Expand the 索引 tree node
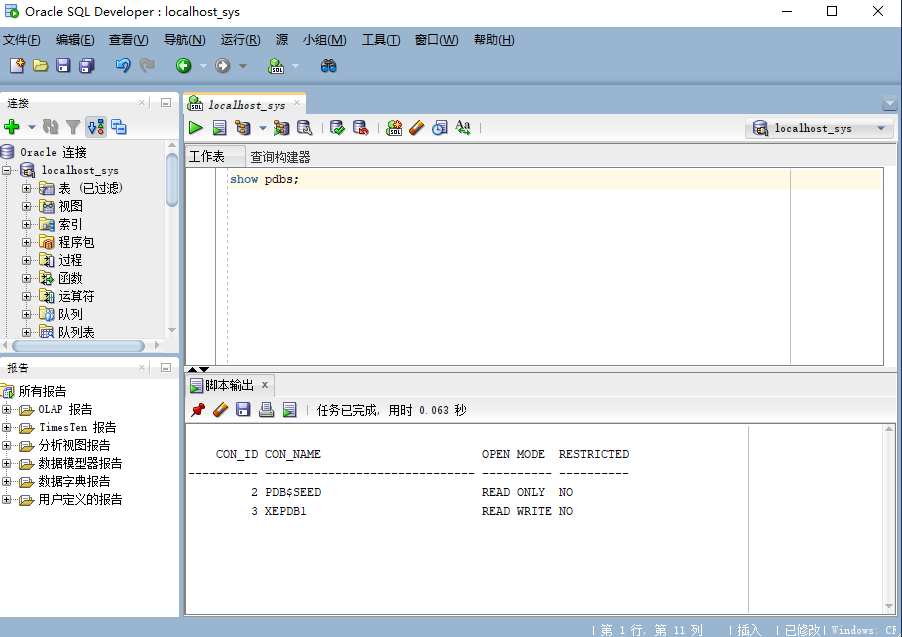 [26, 224]
